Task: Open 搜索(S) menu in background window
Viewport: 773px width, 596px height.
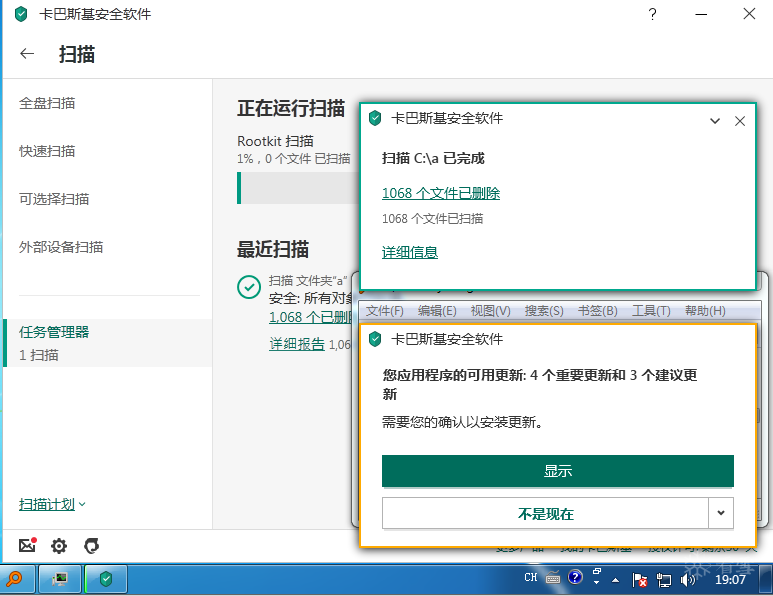Action: tap(544, 311)
